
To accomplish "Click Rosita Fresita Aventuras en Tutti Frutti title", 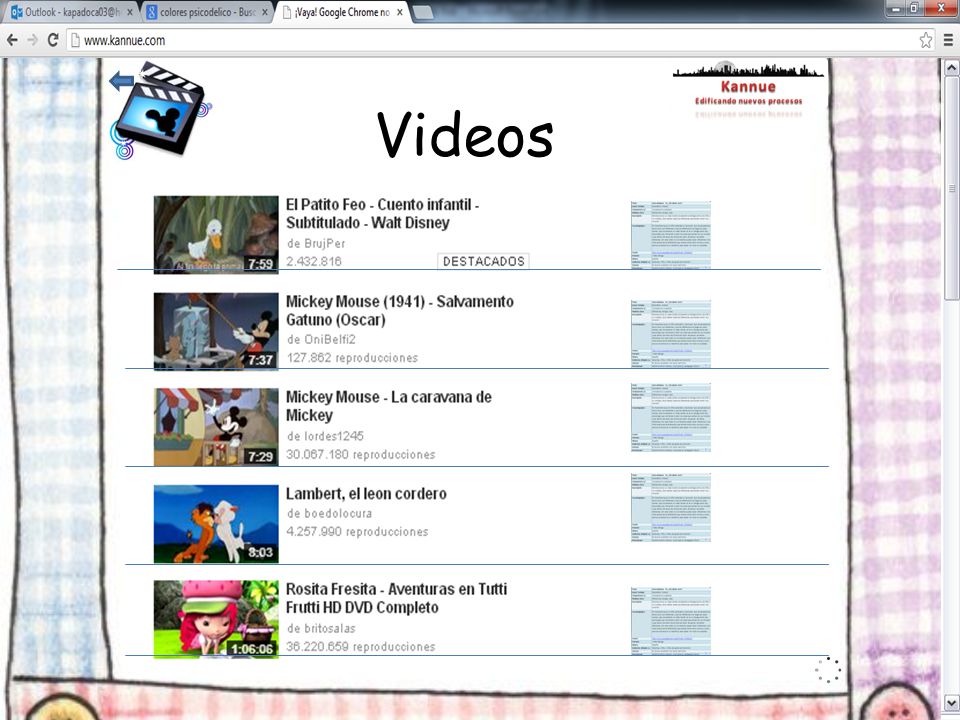I will [396, 598].
